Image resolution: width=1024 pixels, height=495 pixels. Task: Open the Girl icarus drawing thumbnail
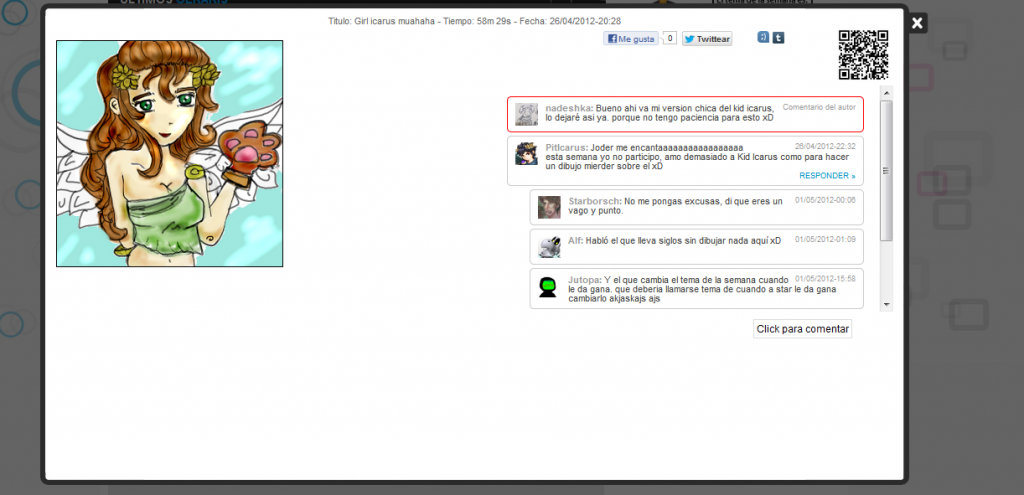point(170,153)
